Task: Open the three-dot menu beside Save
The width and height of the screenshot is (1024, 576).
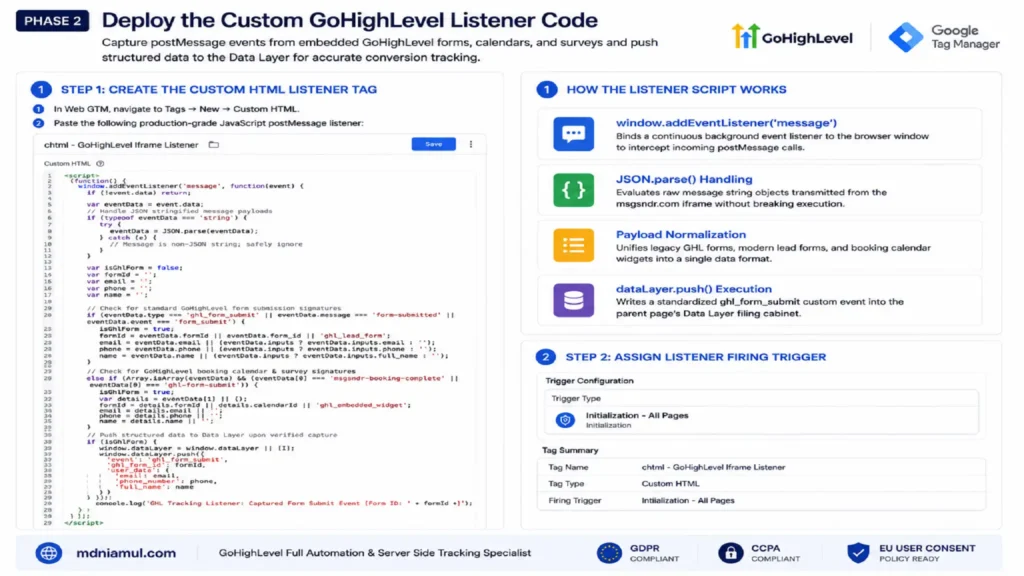Action: [x=471, y=144]
